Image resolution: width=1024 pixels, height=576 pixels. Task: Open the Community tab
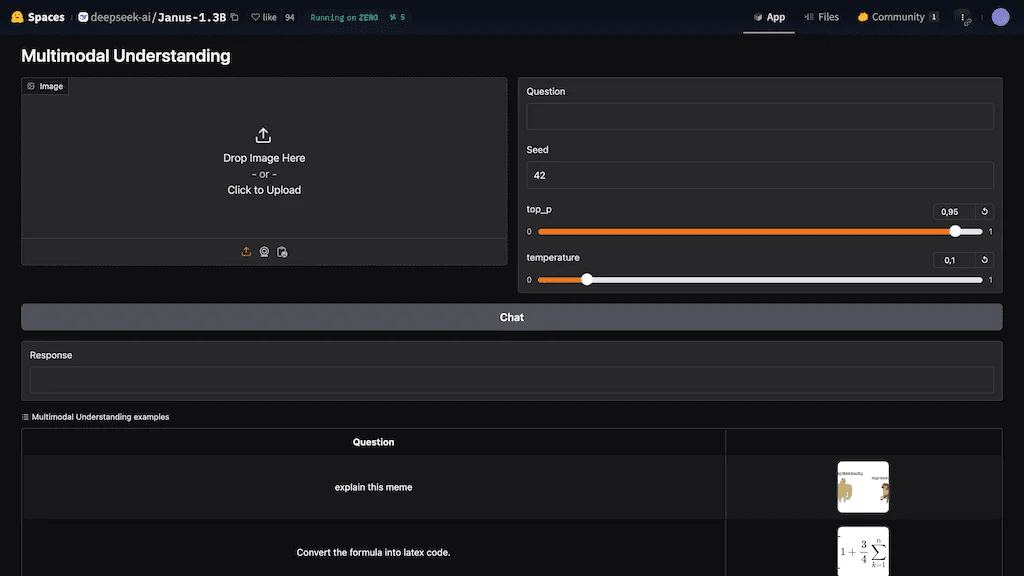point(898,17)
